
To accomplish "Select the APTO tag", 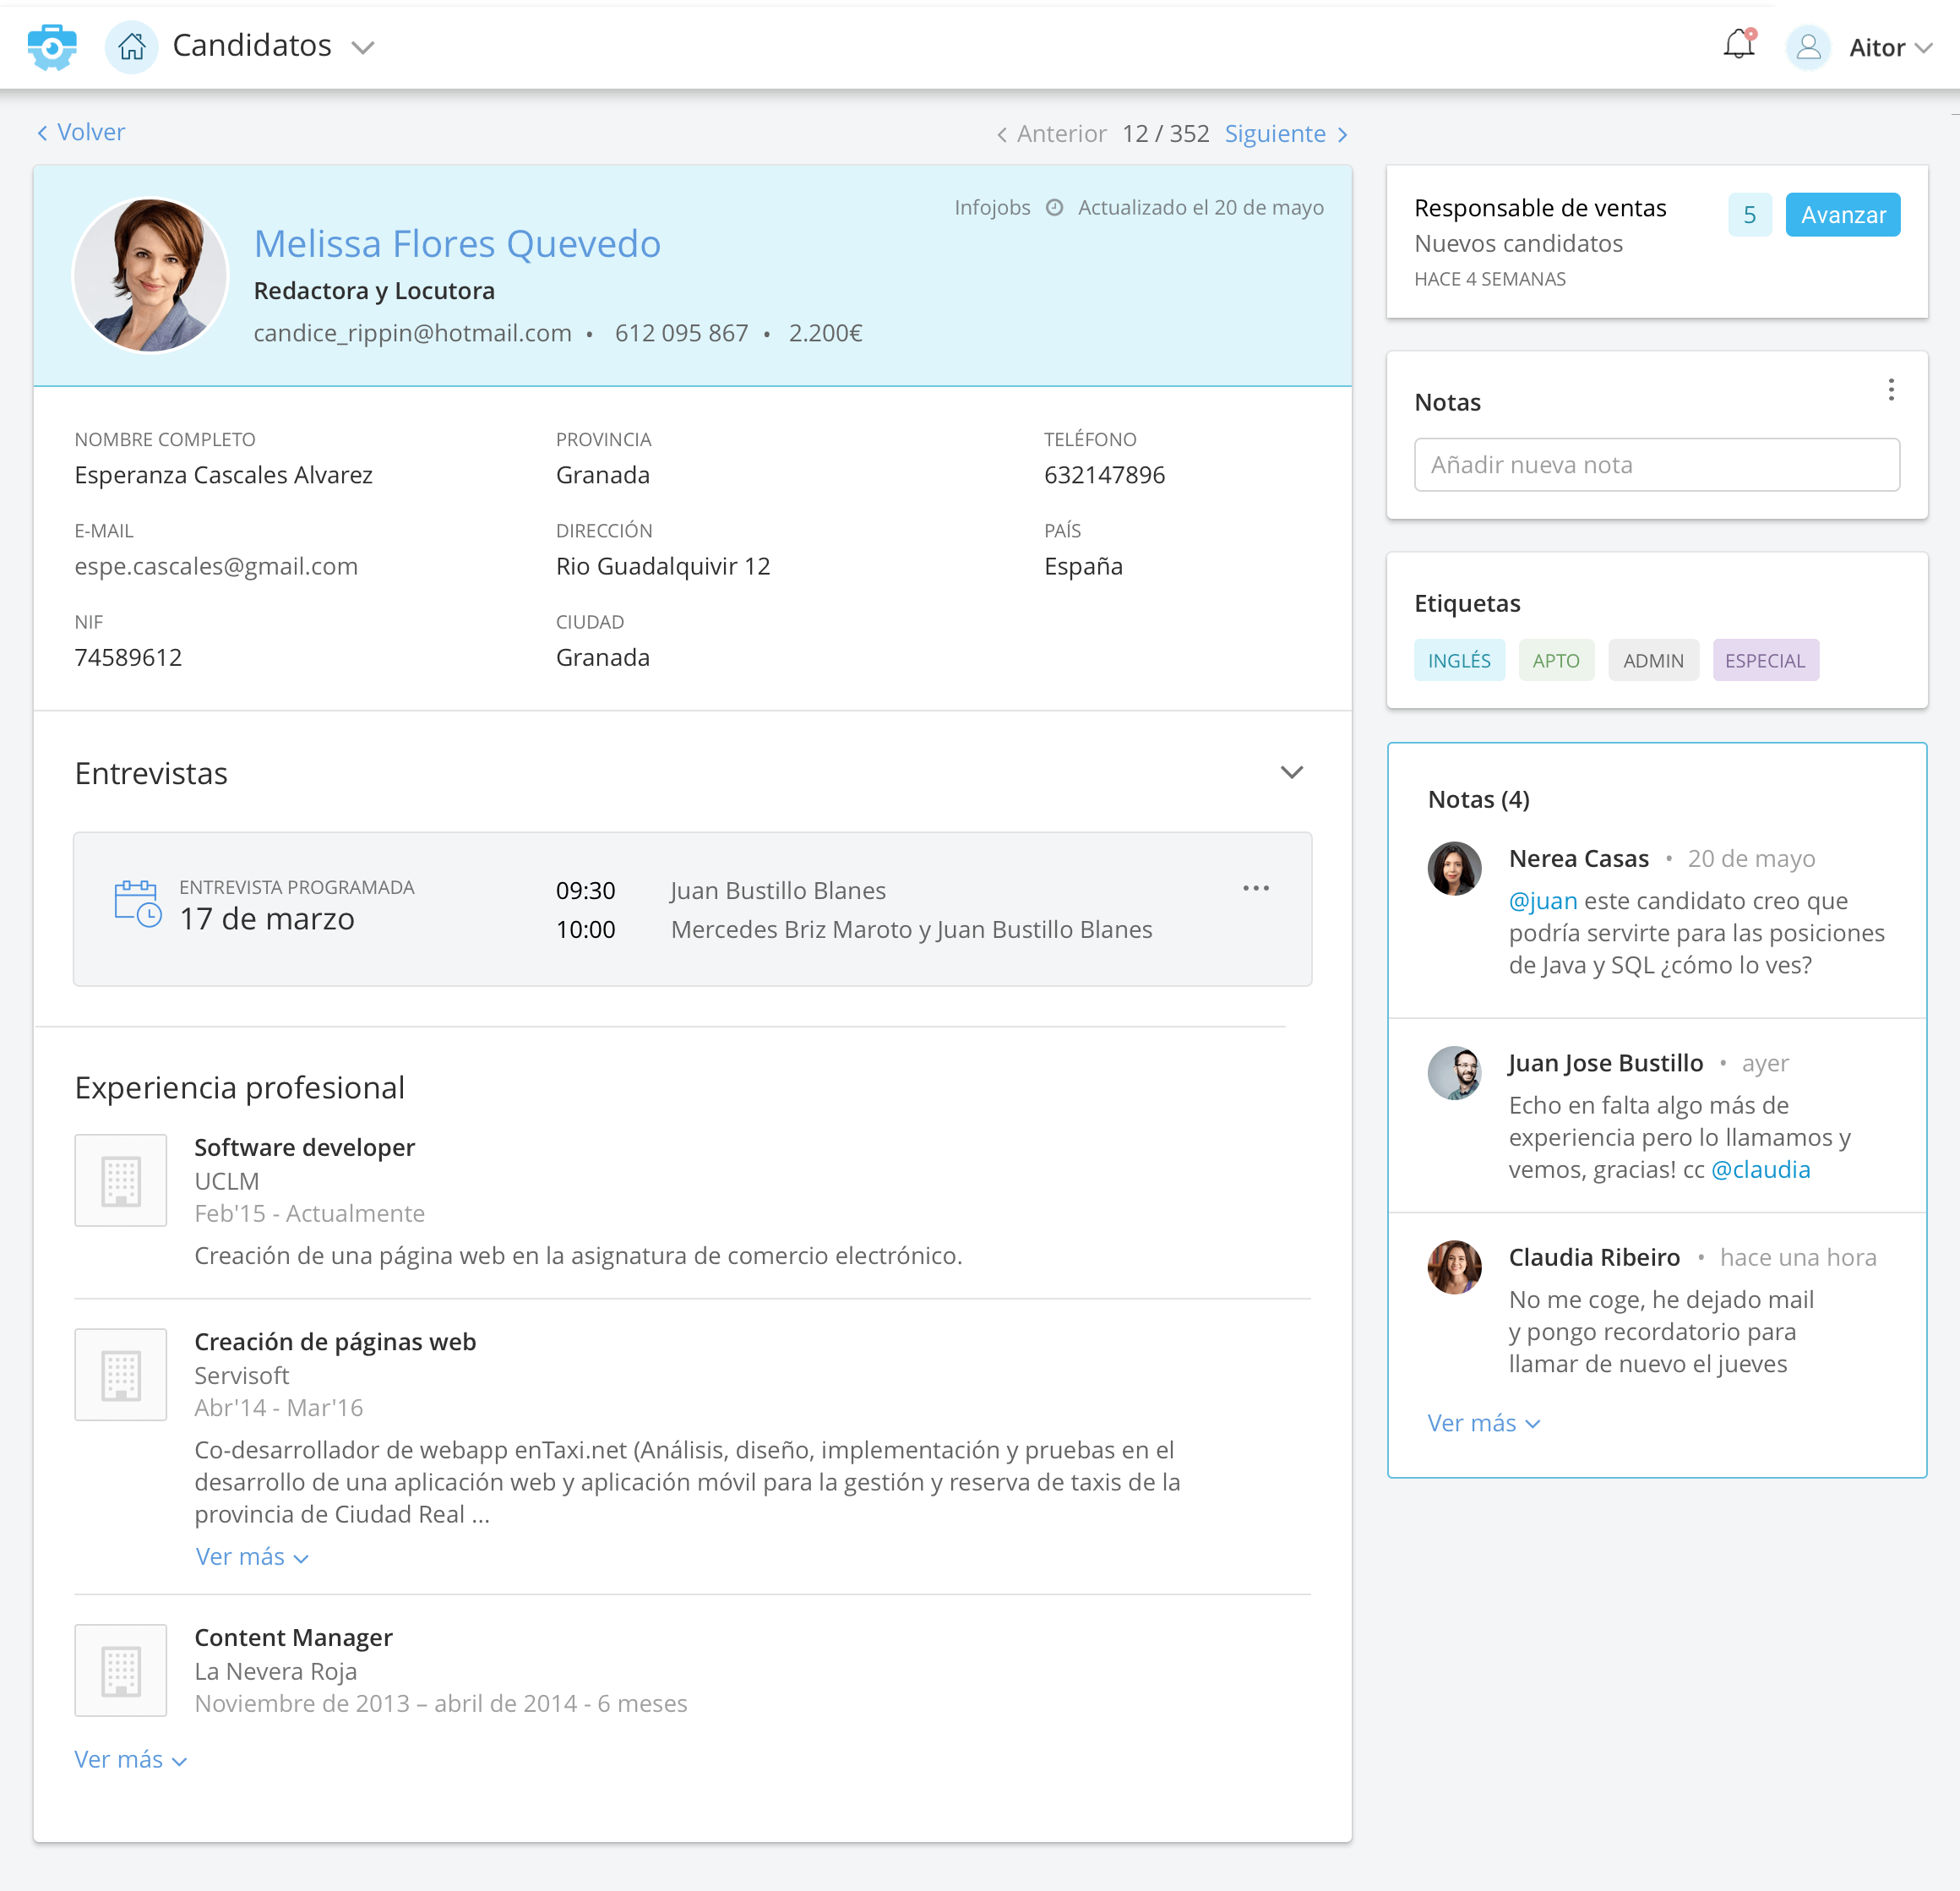I will (x=1556, y=660).
